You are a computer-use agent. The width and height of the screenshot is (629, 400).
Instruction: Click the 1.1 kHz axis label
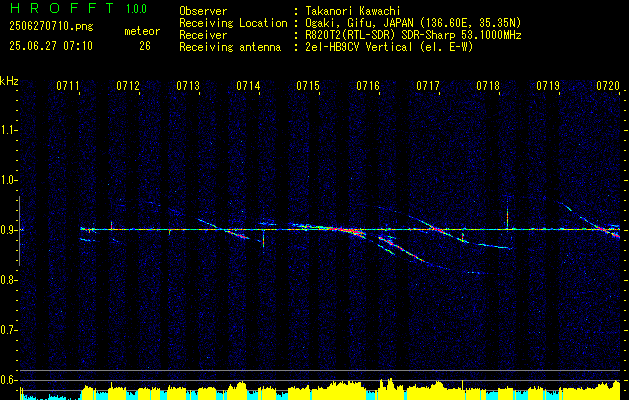coord(8,130)
